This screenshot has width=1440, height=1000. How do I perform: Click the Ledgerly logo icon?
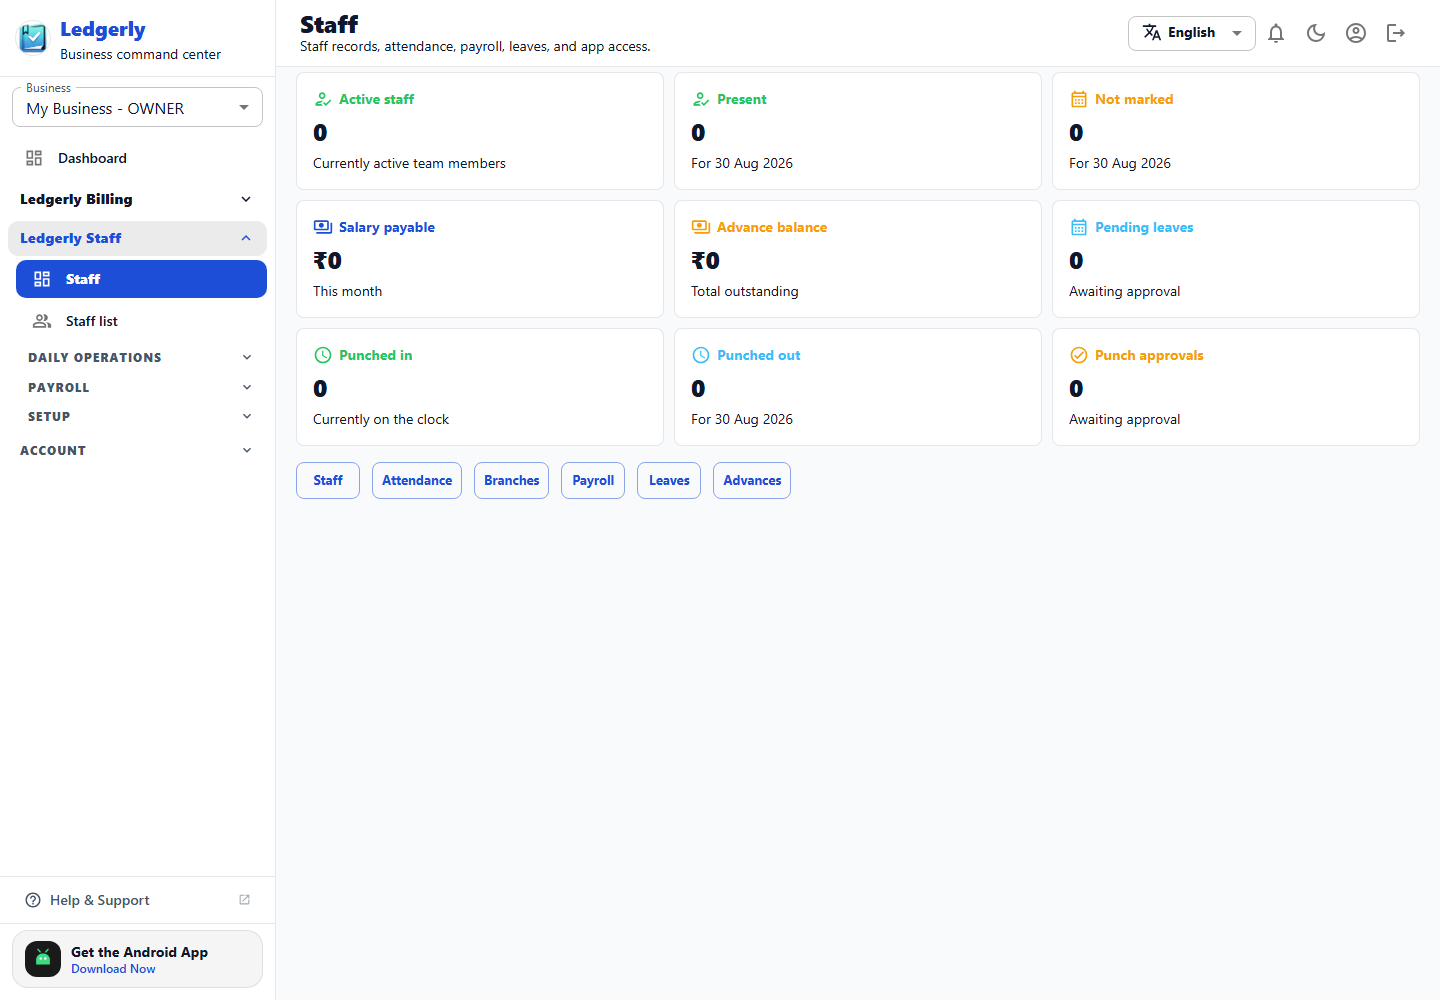coord(33,38)
